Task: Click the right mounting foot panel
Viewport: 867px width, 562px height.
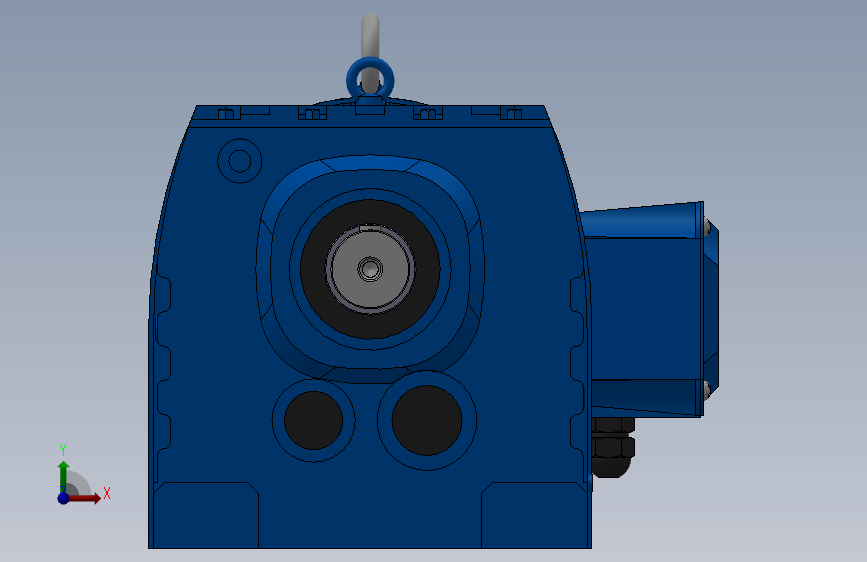Action: click(534, 515)
